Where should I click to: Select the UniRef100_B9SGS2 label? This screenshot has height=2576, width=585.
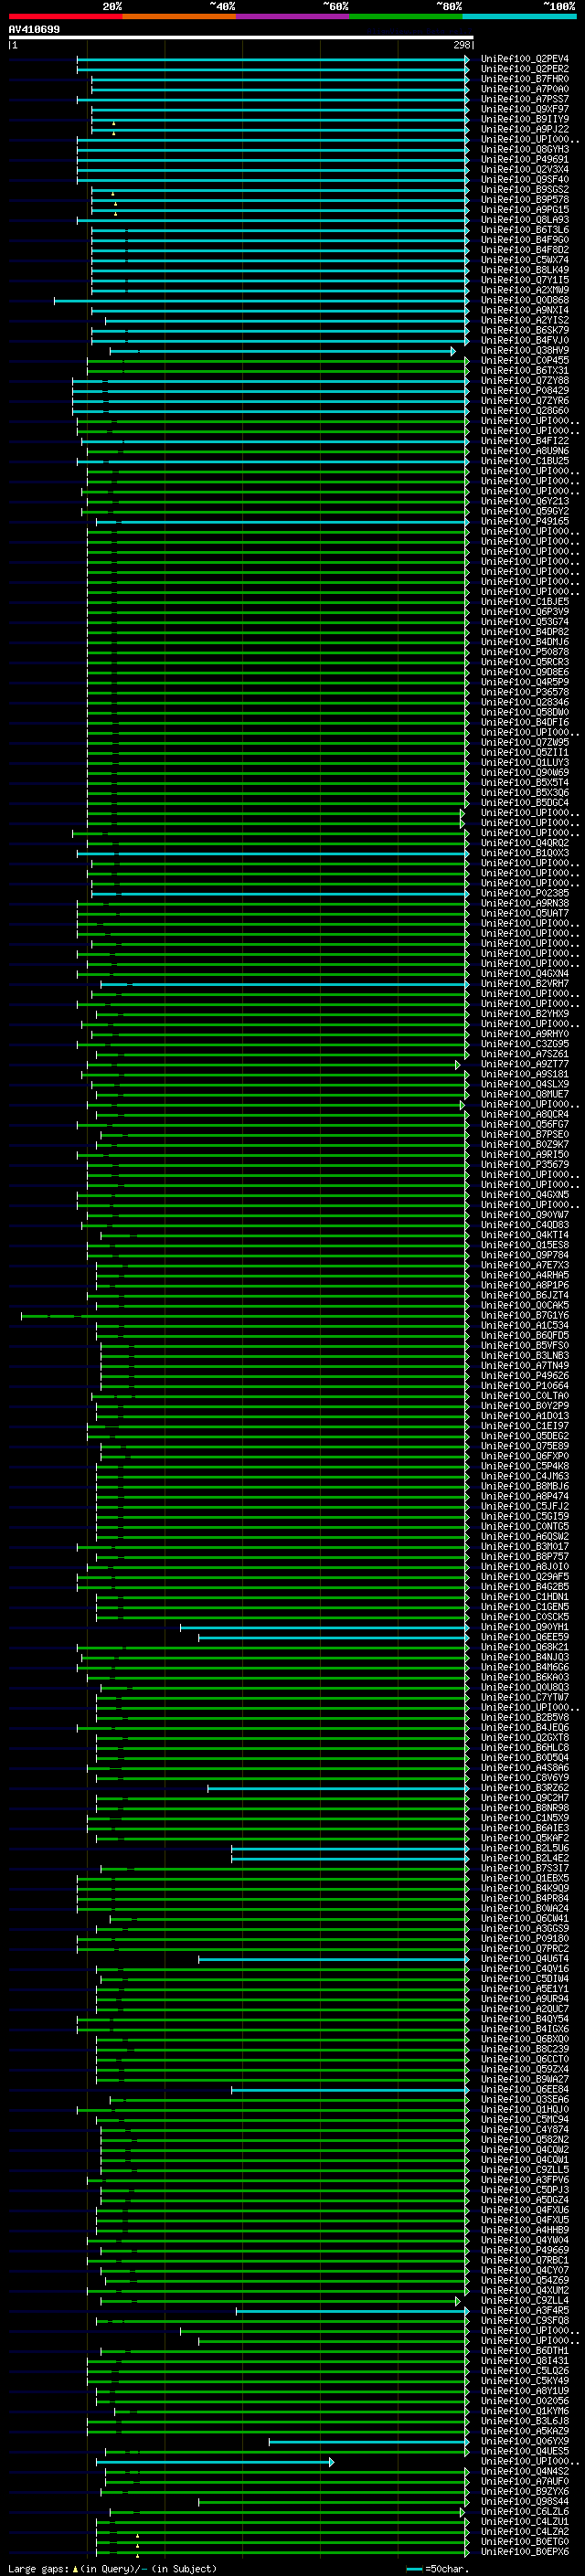[525, 189]
